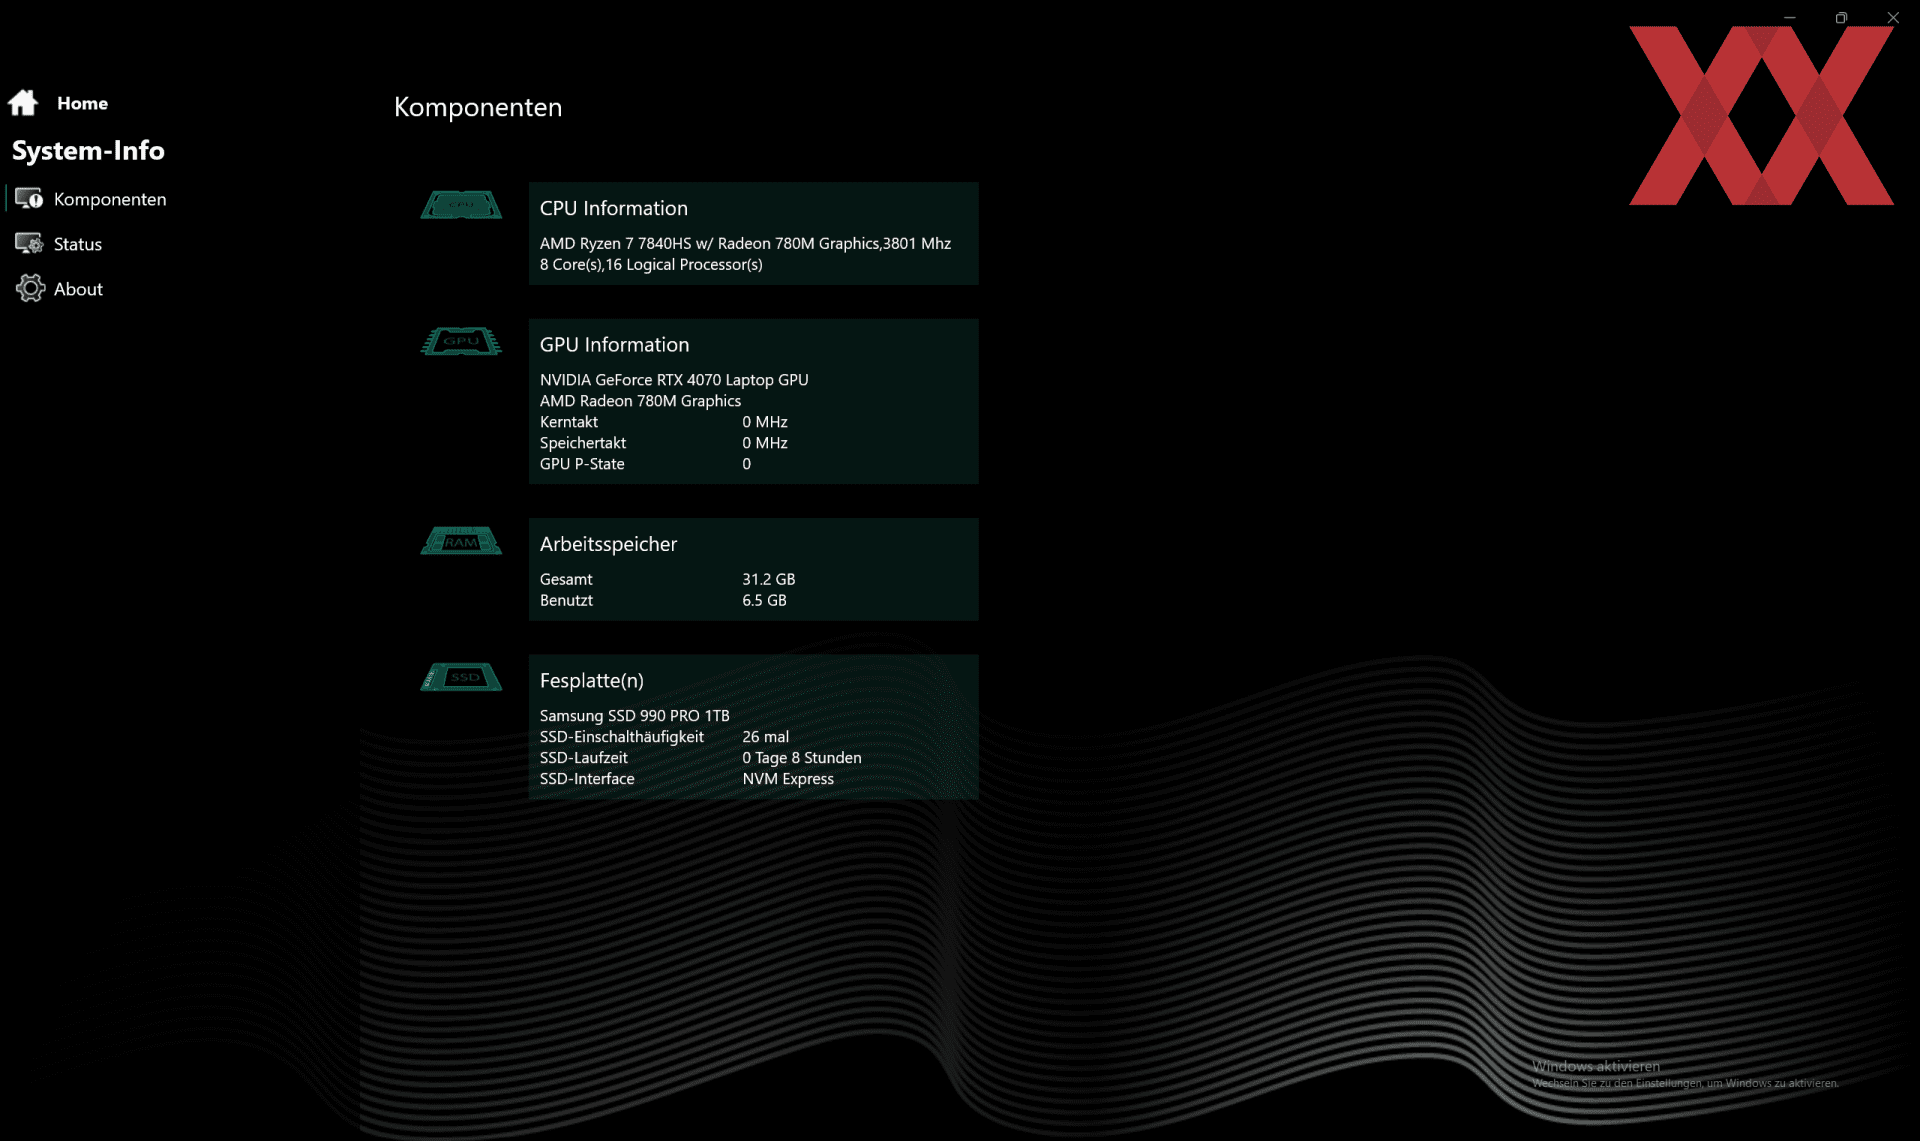
Task: Click the NVM Express value
Action: pos(788,779)
